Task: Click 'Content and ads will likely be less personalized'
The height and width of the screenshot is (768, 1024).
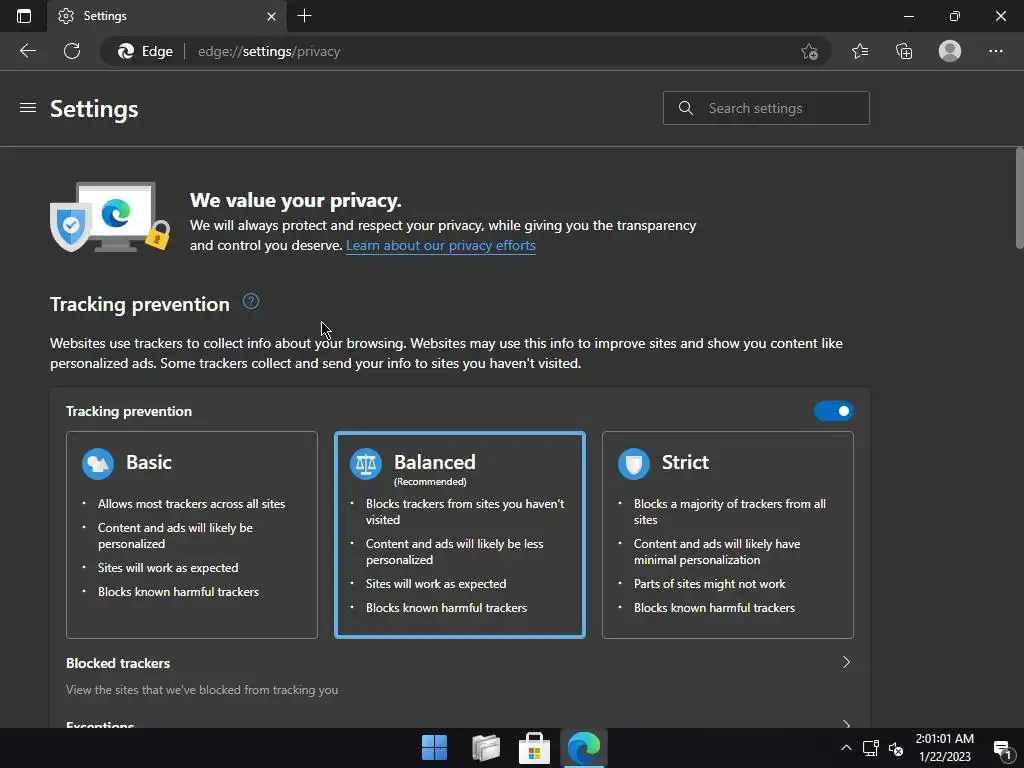Action: tap(455, 552)
